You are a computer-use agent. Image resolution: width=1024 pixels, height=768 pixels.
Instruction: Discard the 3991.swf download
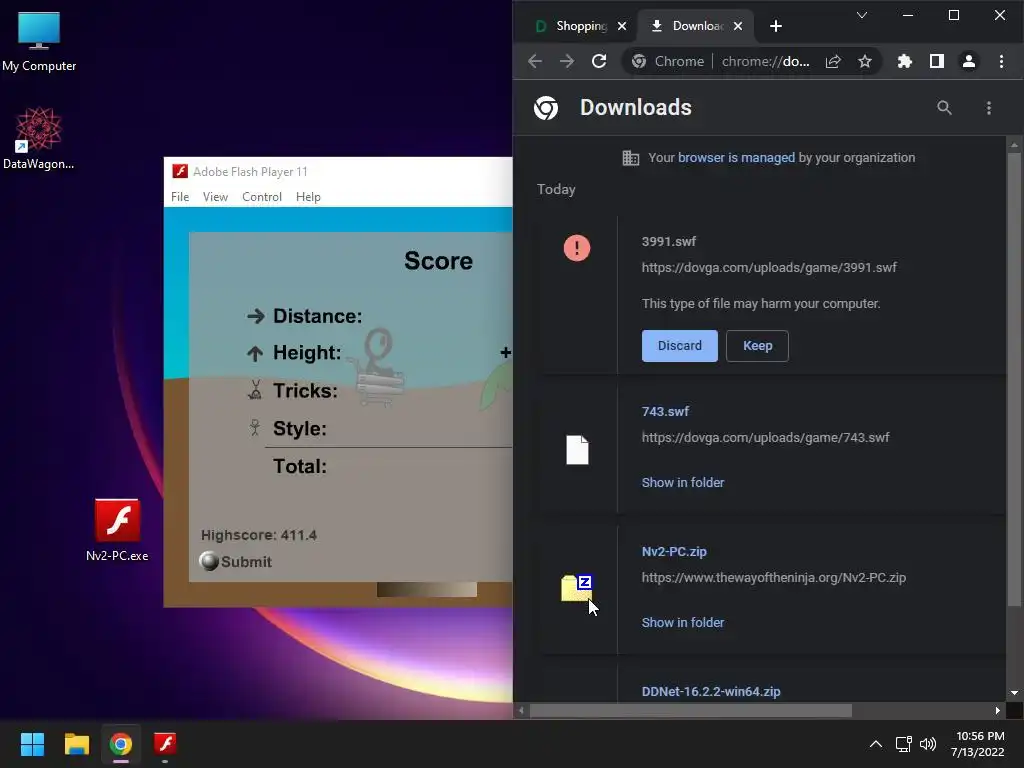(679, 345)
